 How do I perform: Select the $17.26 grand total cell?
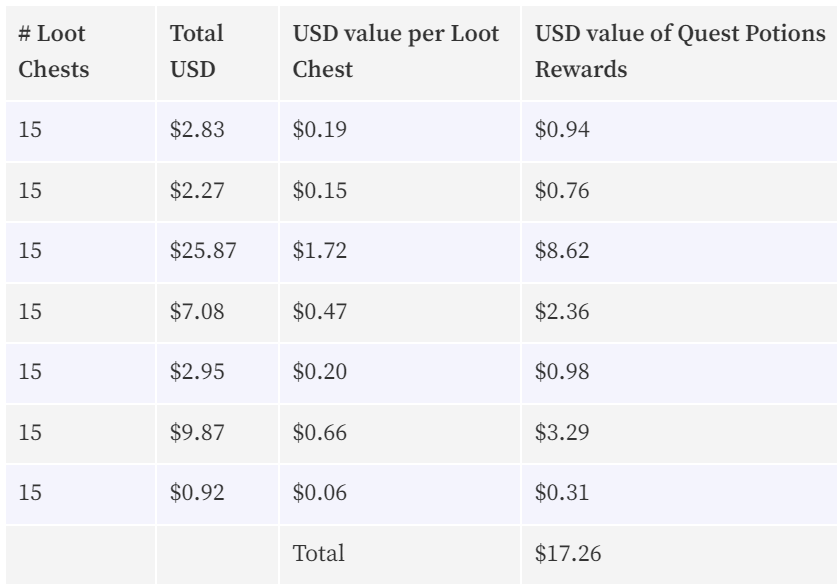pyautogui.click(x=680, y=555)
